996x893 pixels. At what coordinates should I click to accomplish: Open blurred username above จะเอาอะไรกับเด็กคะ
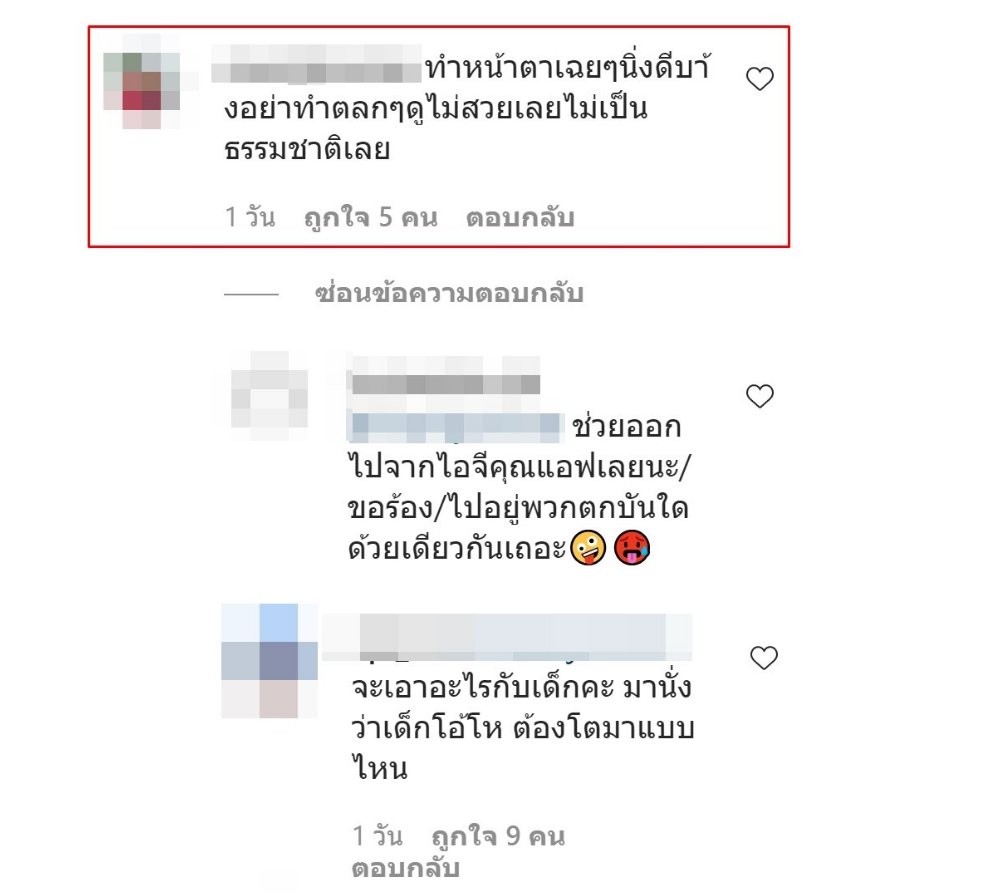click(507, 637)
